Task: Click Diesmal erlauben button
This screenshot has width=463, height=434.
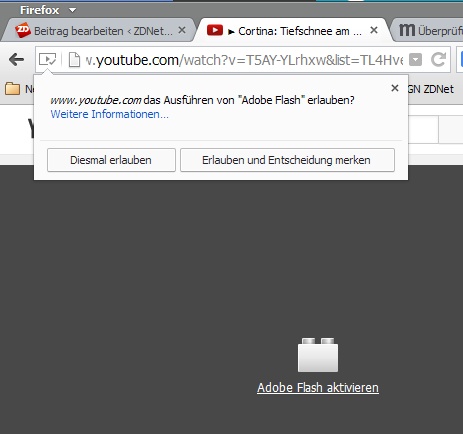Action: [111, 160]
